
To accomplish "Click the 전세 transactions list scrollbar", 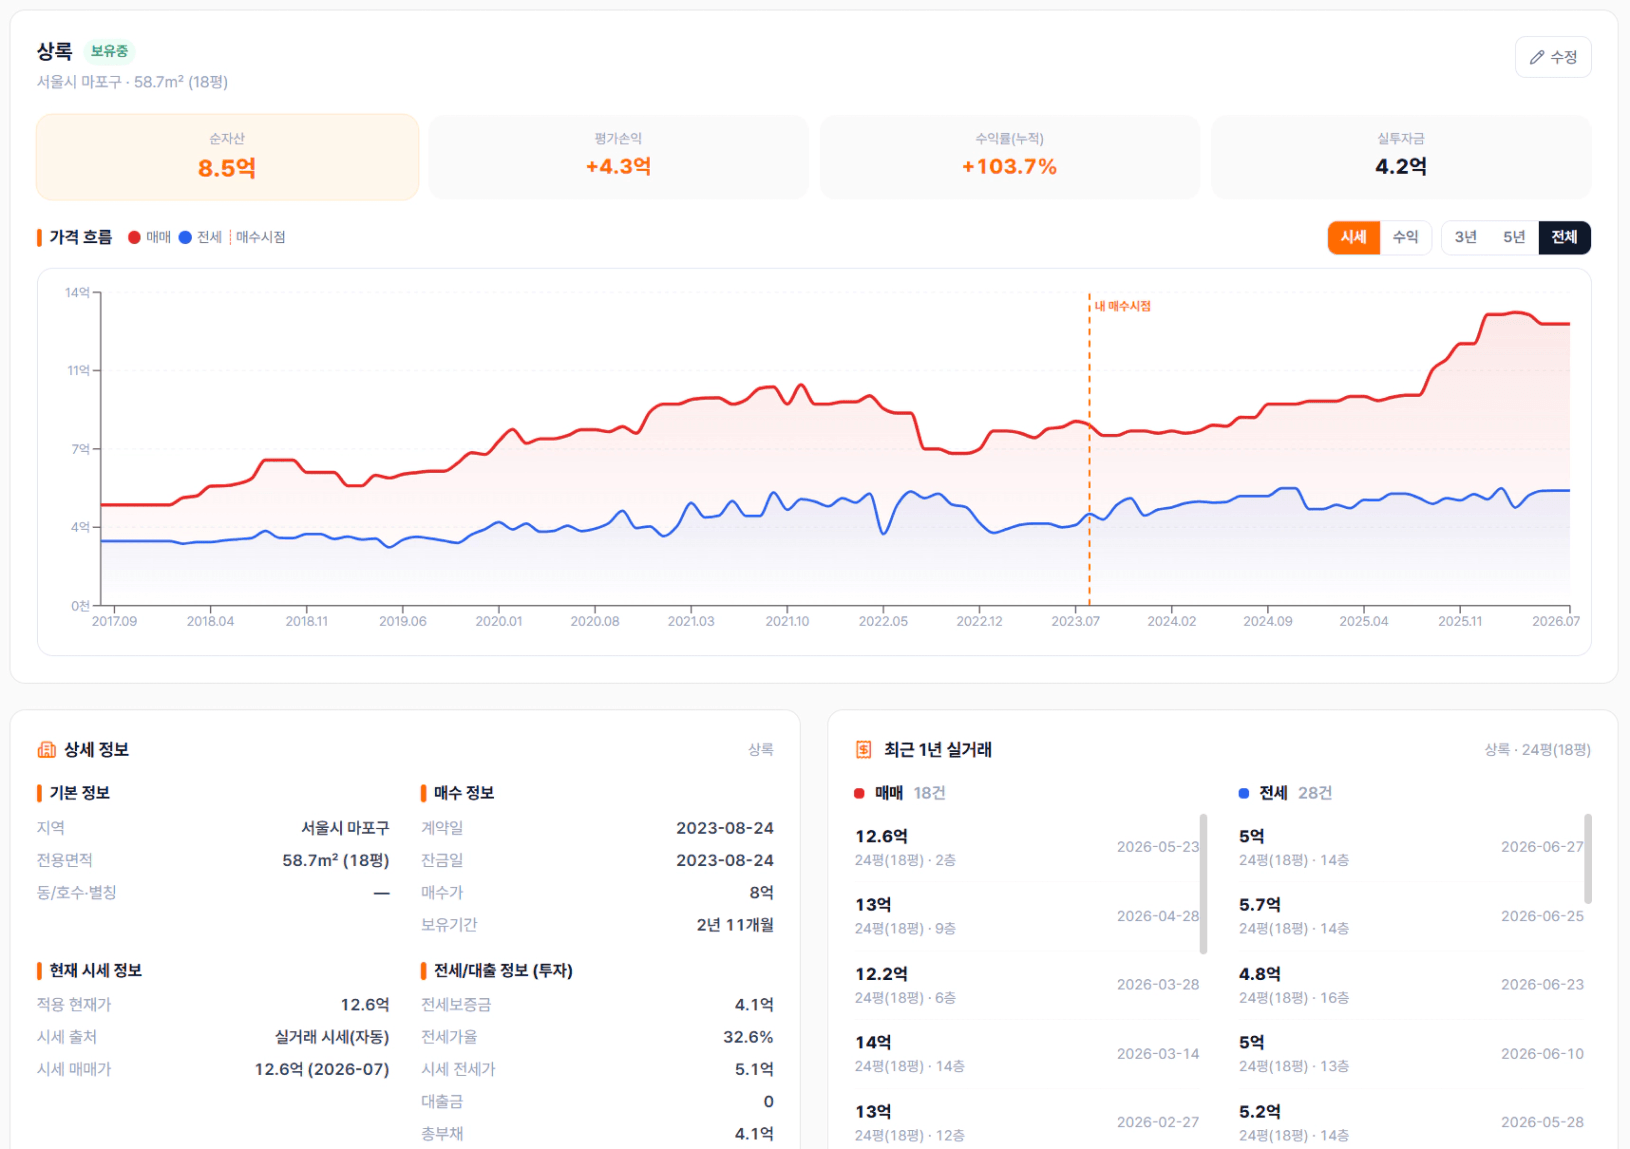I will pos(1588,859).
